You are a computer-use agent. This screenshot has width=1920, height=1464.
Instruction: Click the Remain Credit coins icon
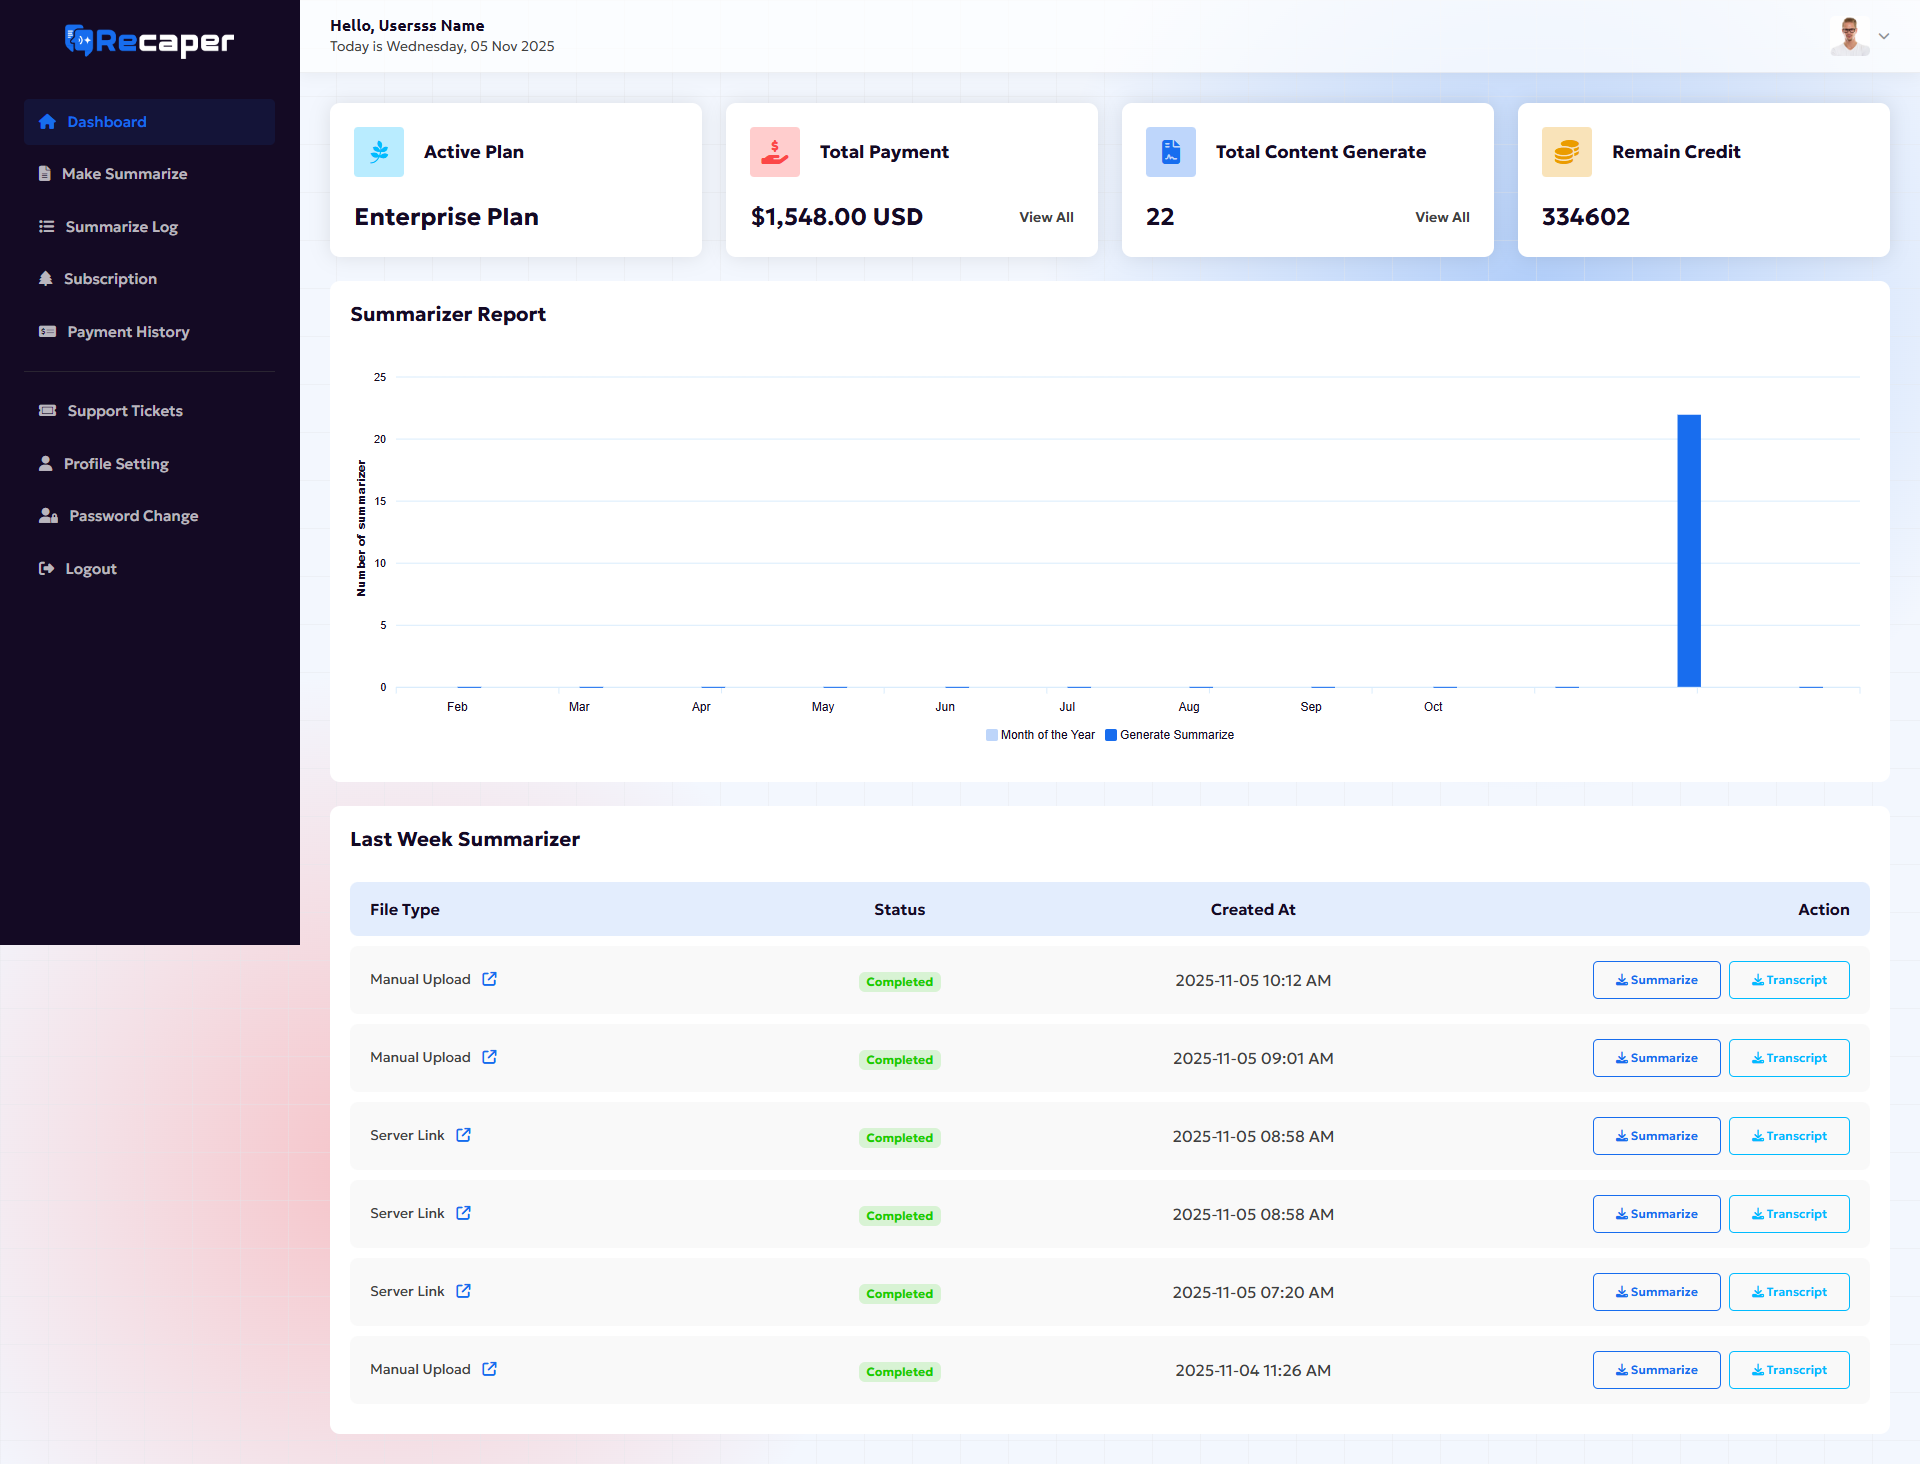(1567, 152)
